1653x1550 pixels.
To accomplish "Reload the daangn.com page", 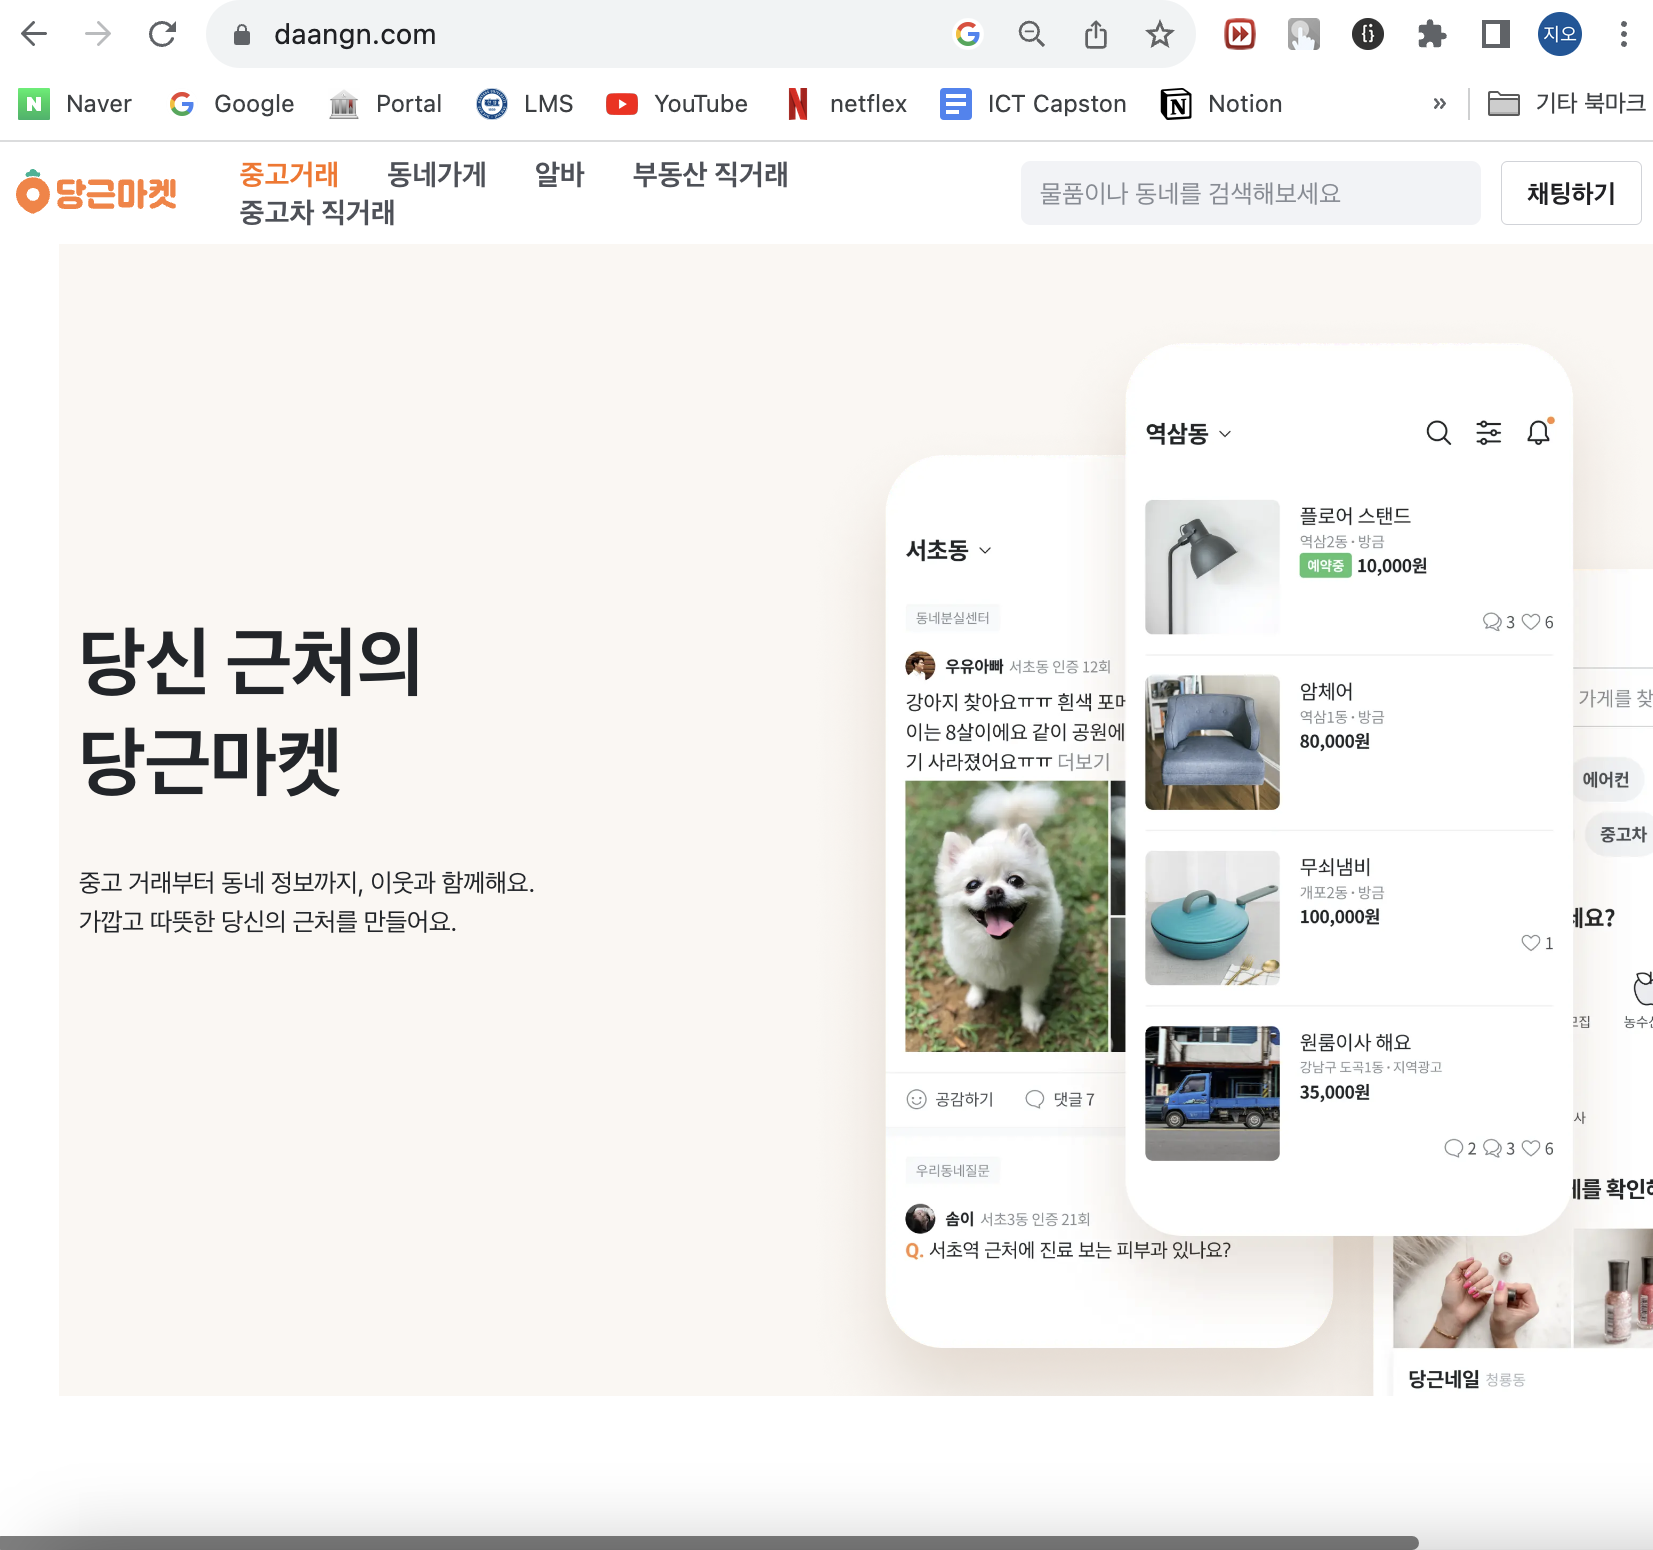I will (x=162, y=34).
